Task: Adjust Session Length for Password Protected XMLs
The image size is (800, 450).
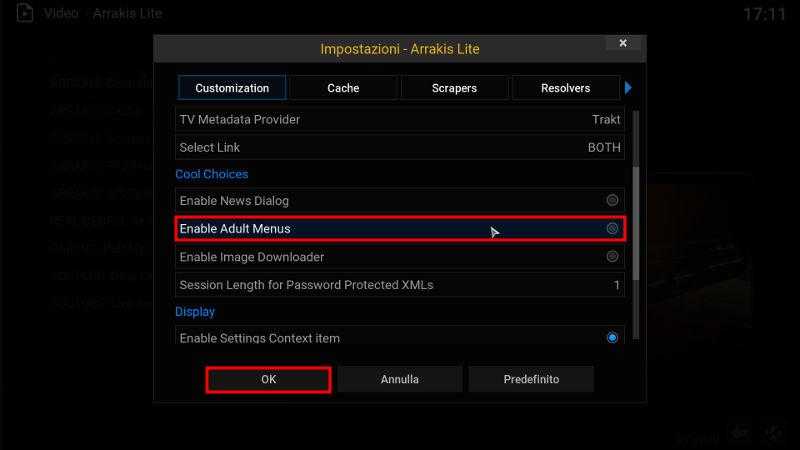Action: (399, 285)
